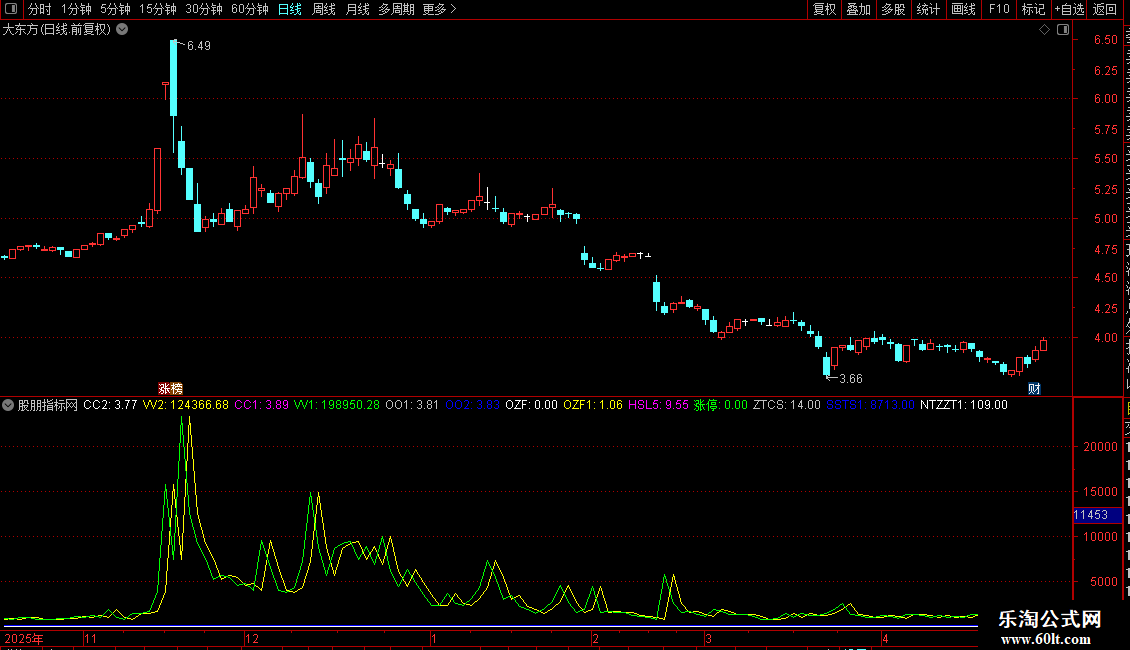Select the 60分钟 period tab
This screenshot has width=1130, height=650.
(x=250, y=9)
